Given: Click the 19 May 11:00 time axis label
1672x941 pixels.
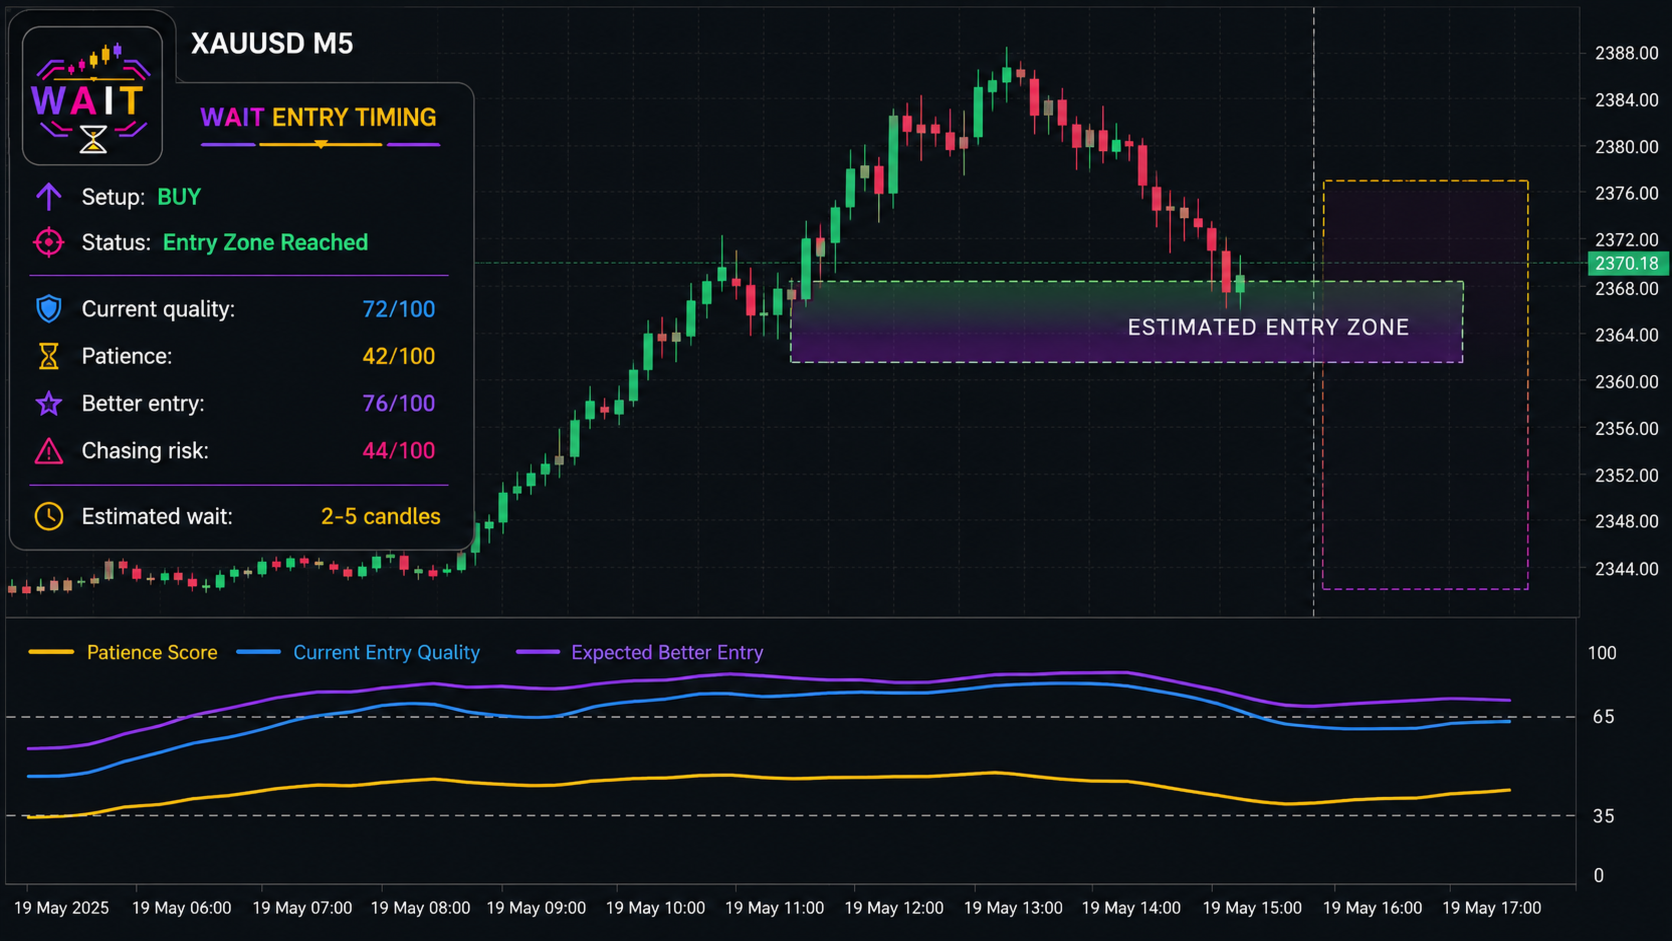Looking at the screenshot, I should 774,908.
